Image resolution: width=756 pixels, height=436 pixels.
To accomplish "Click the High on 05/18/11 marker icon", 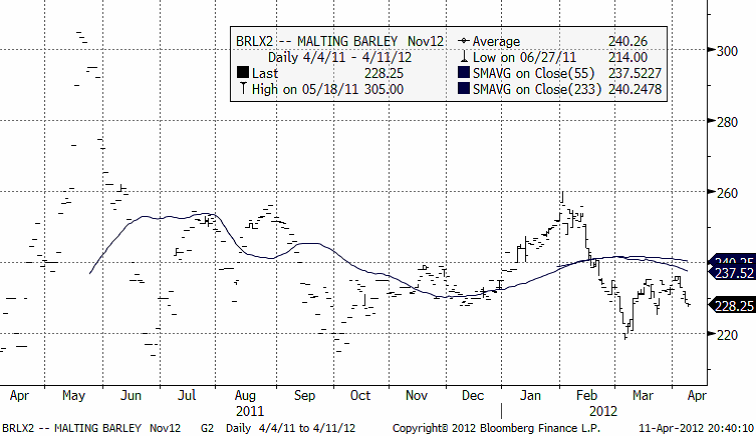I will 243,89.
